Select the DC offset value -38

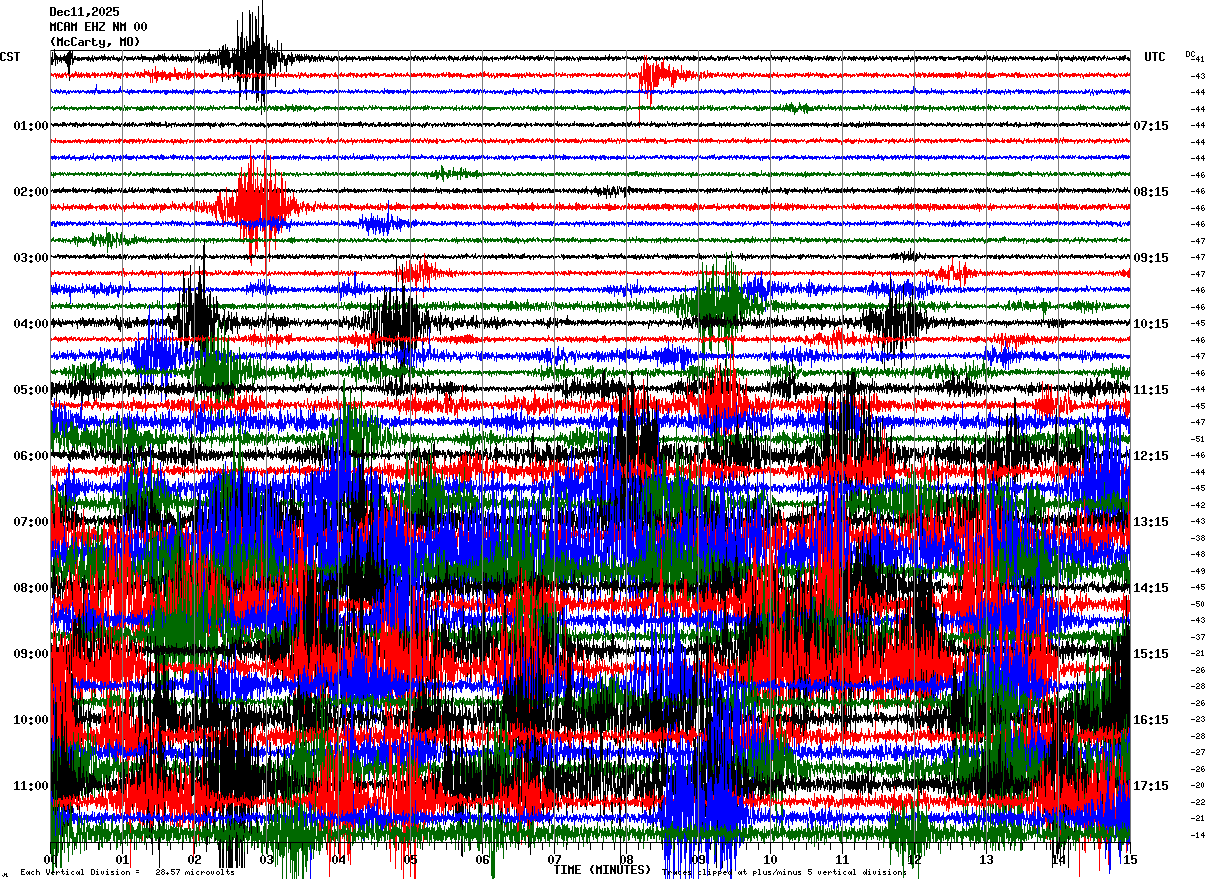[1197, 538]
